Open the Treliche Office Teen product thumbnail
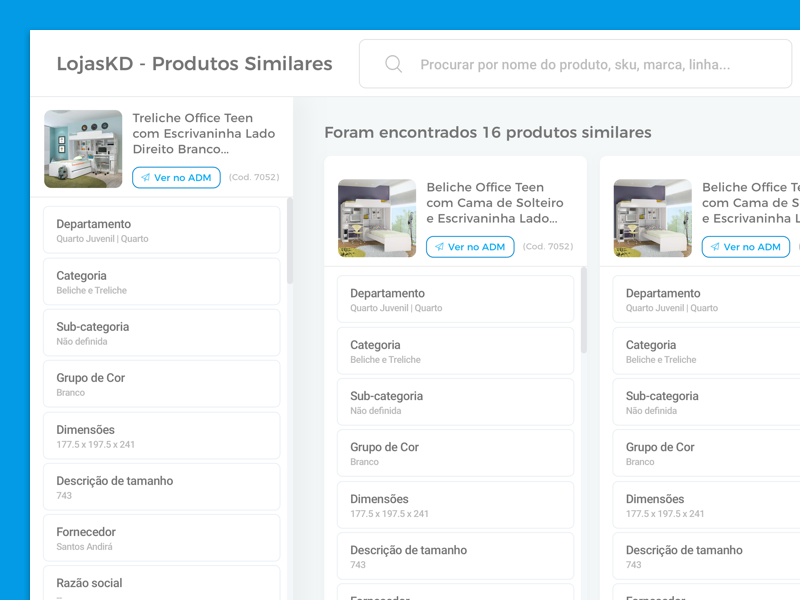Image resolution: width=800 pixels, height=600 pixels. point(83,149)
